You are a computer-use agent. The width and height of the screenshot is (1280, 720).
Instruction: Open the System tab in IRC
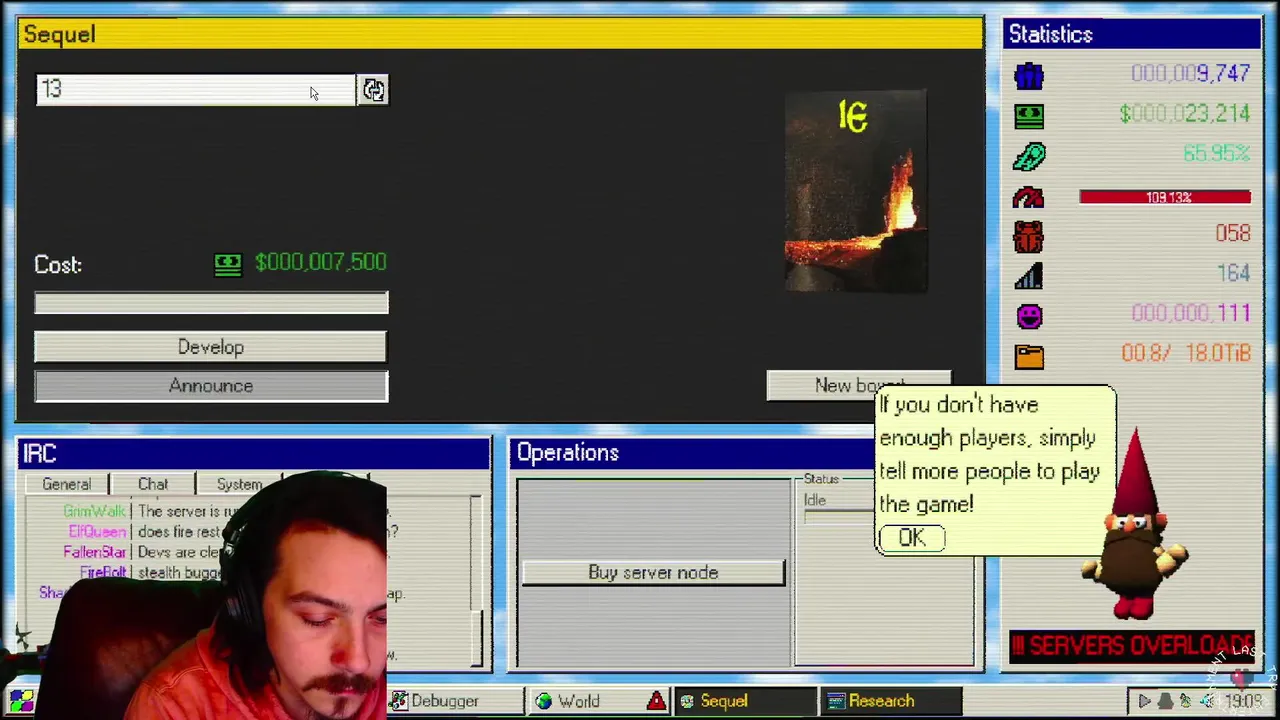click(x=239, y=484)
